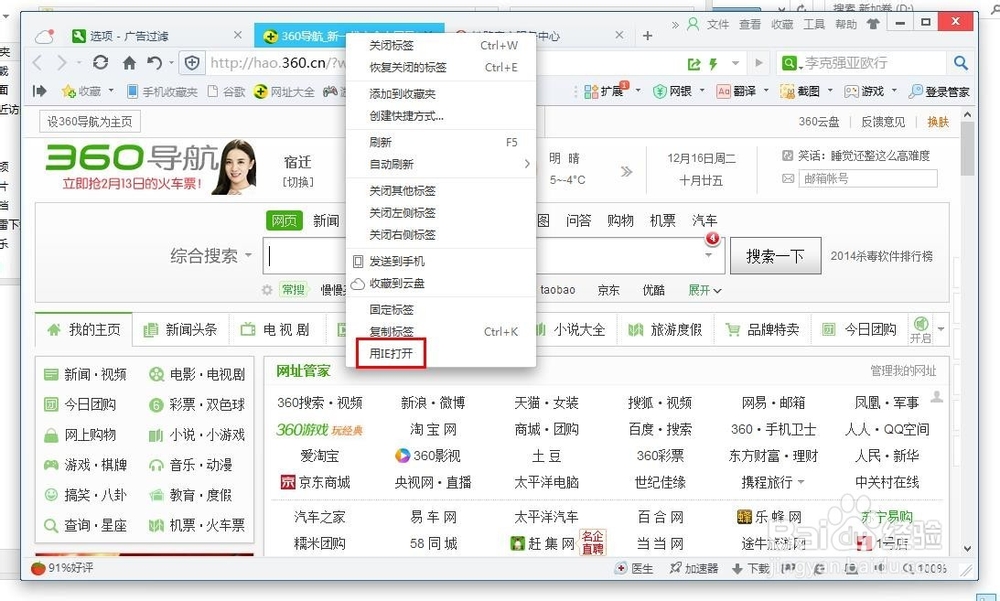Click 登录管家 login manager
The width and height of the screenshot is (1000, 601).
[939, 91]
